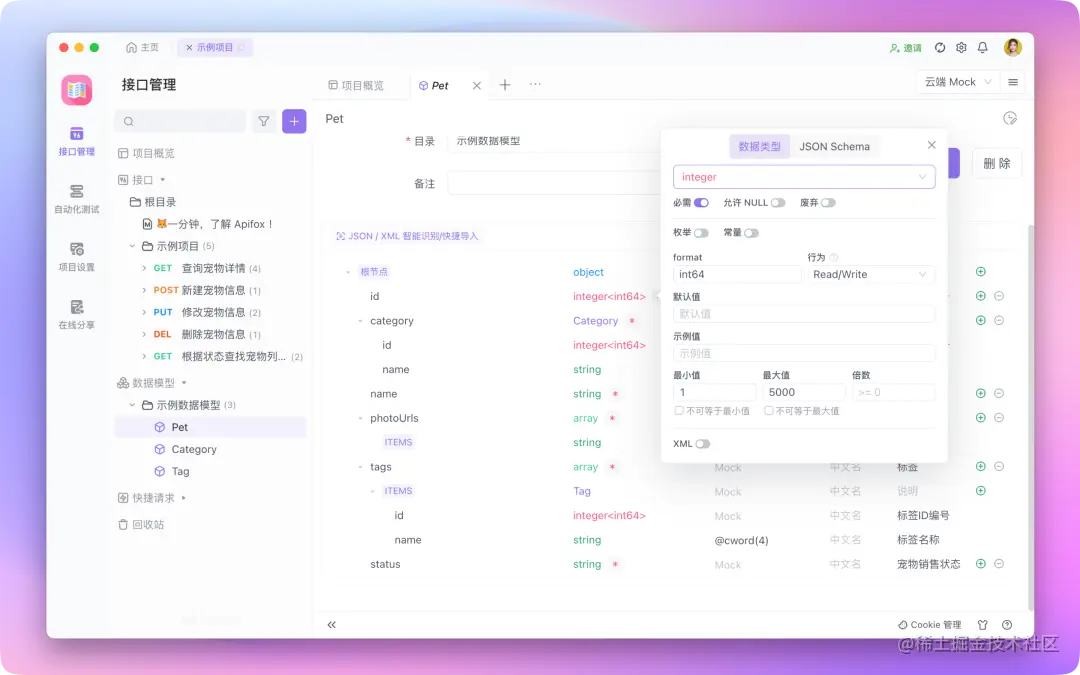Click the 删除 button
Screen dimensions: 1080x675
[x=996, y=163]
